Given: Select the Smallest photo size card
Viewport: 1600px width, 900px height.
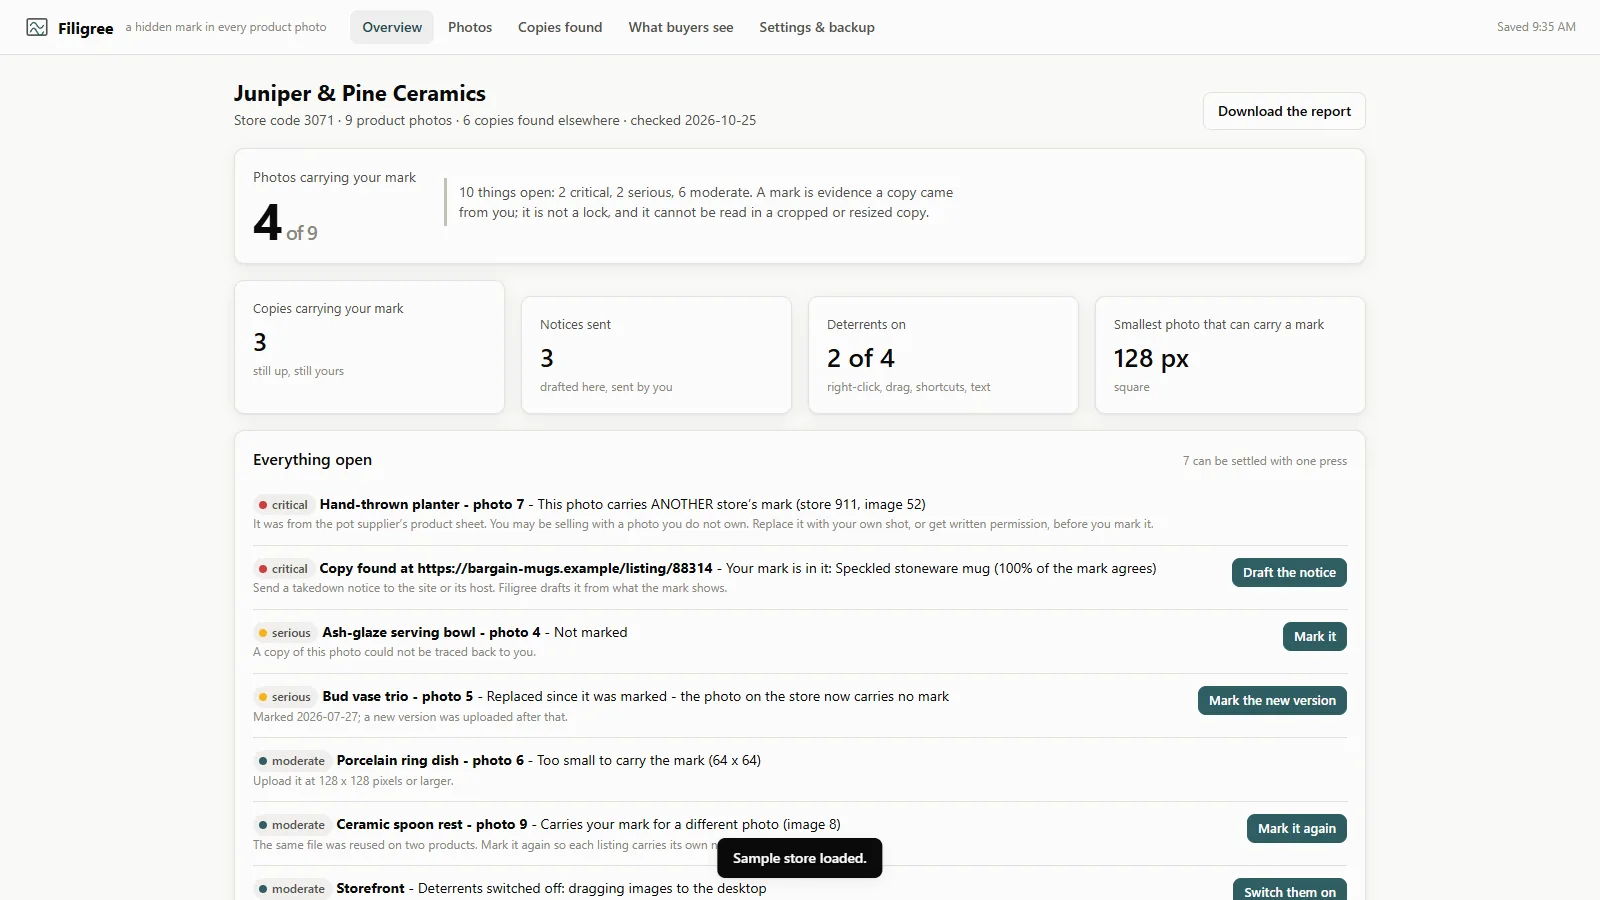Looking at the screenshot, I should pyautogui.click(x=1230, y=355).
